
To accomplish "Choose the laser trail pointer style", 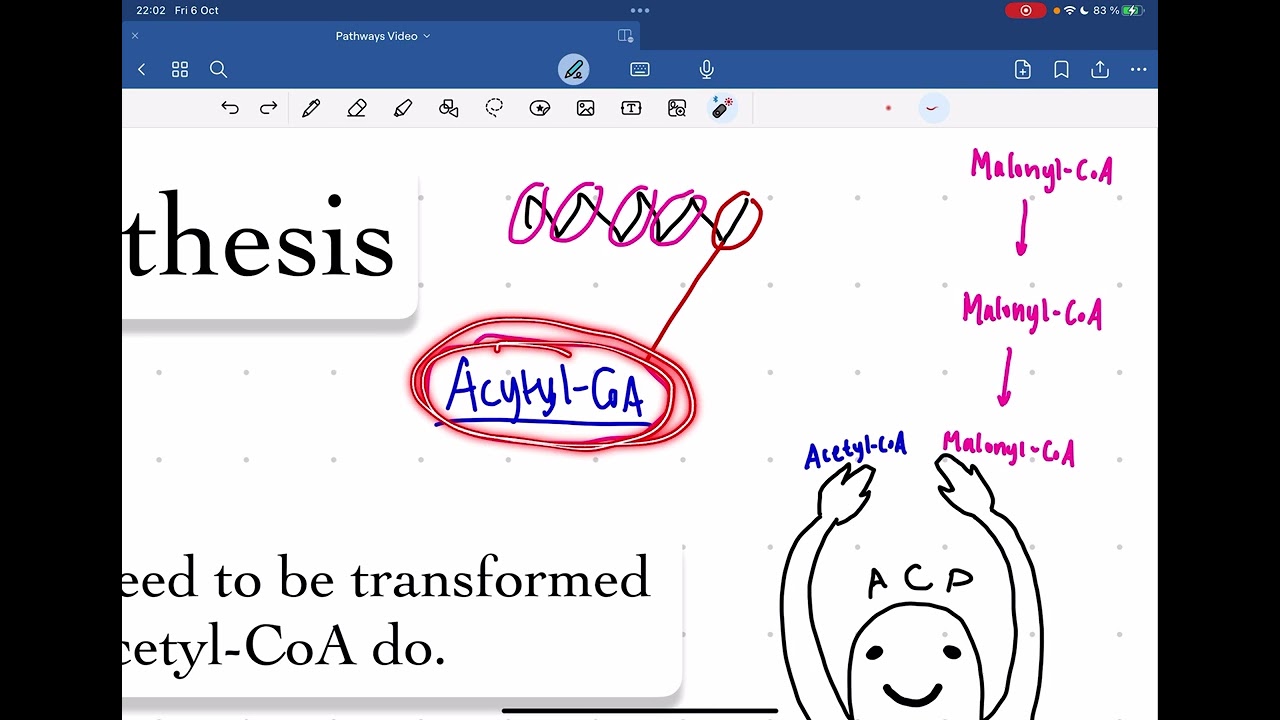I will pos(932,108).
